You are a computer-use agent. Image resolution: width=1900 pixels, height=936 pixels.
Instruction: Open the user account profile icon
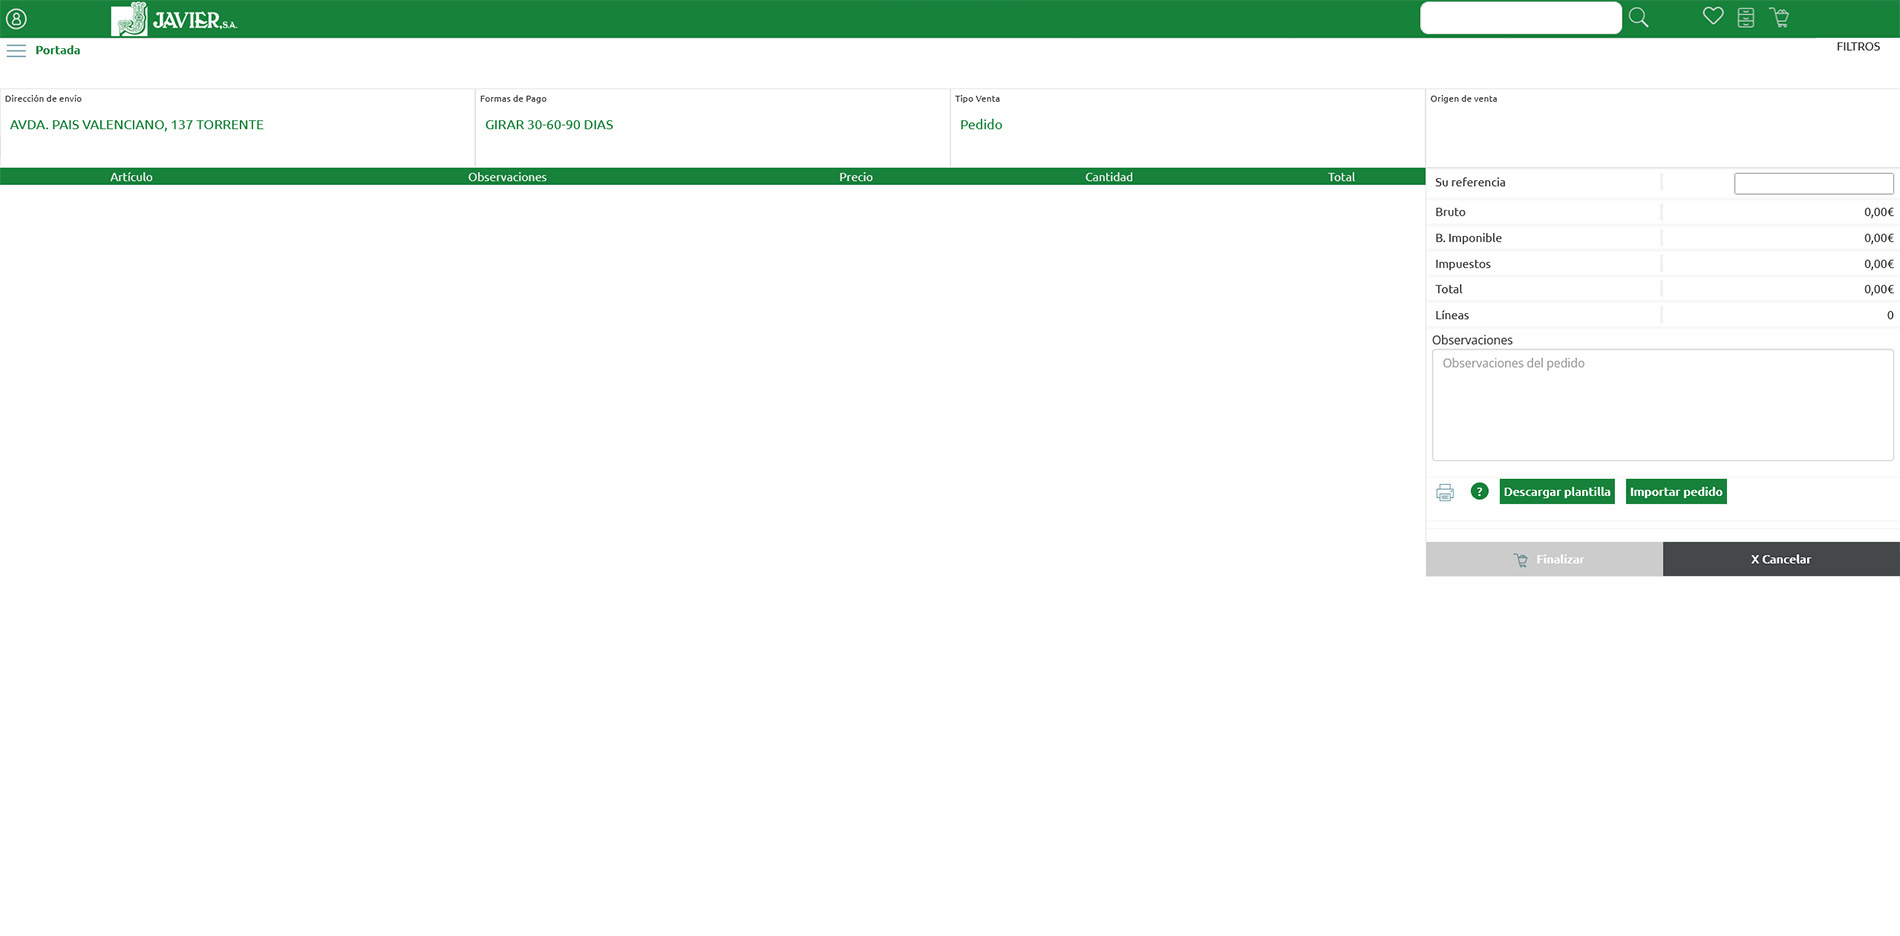[x=16, y=19]
